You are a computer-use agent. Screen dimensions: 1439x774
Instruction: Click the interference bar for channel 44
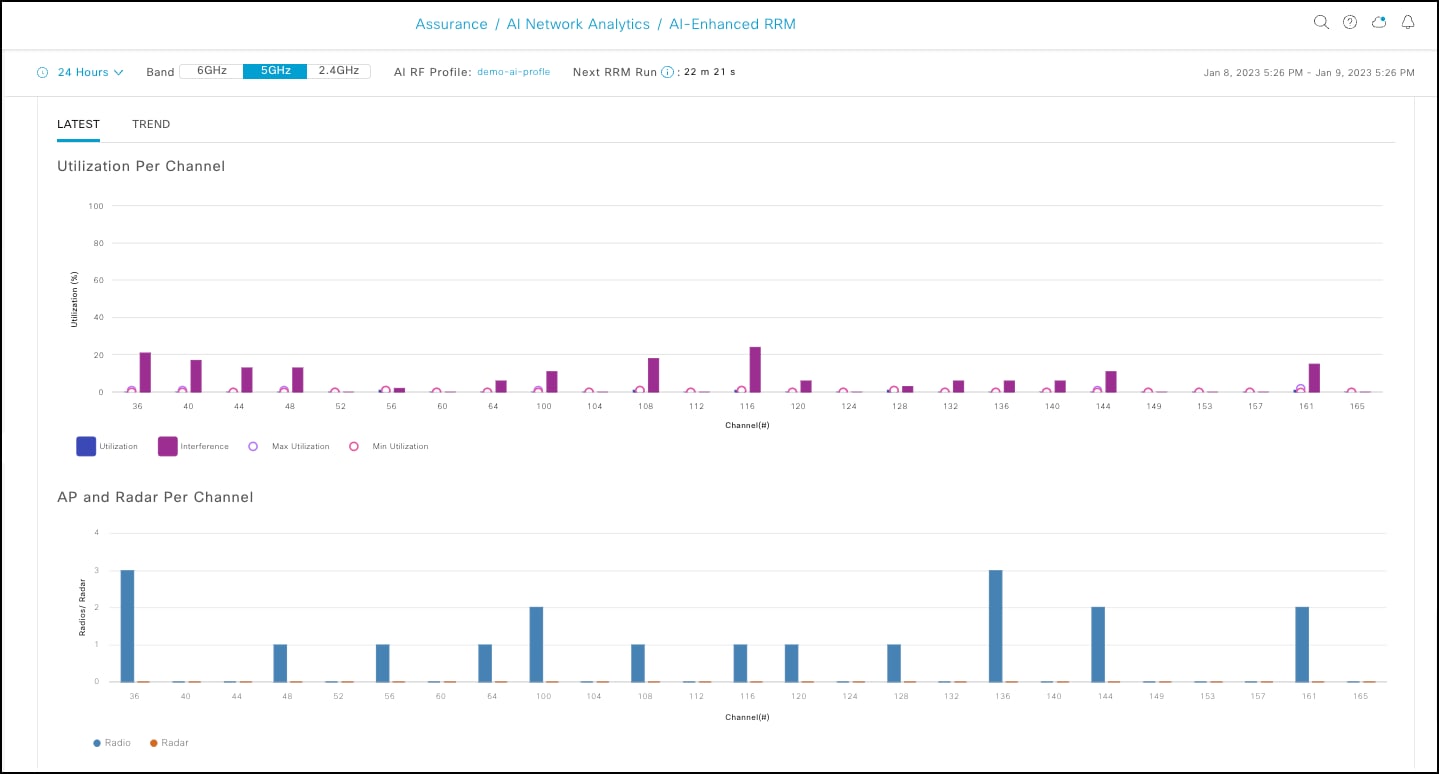(x=247, y=380)
